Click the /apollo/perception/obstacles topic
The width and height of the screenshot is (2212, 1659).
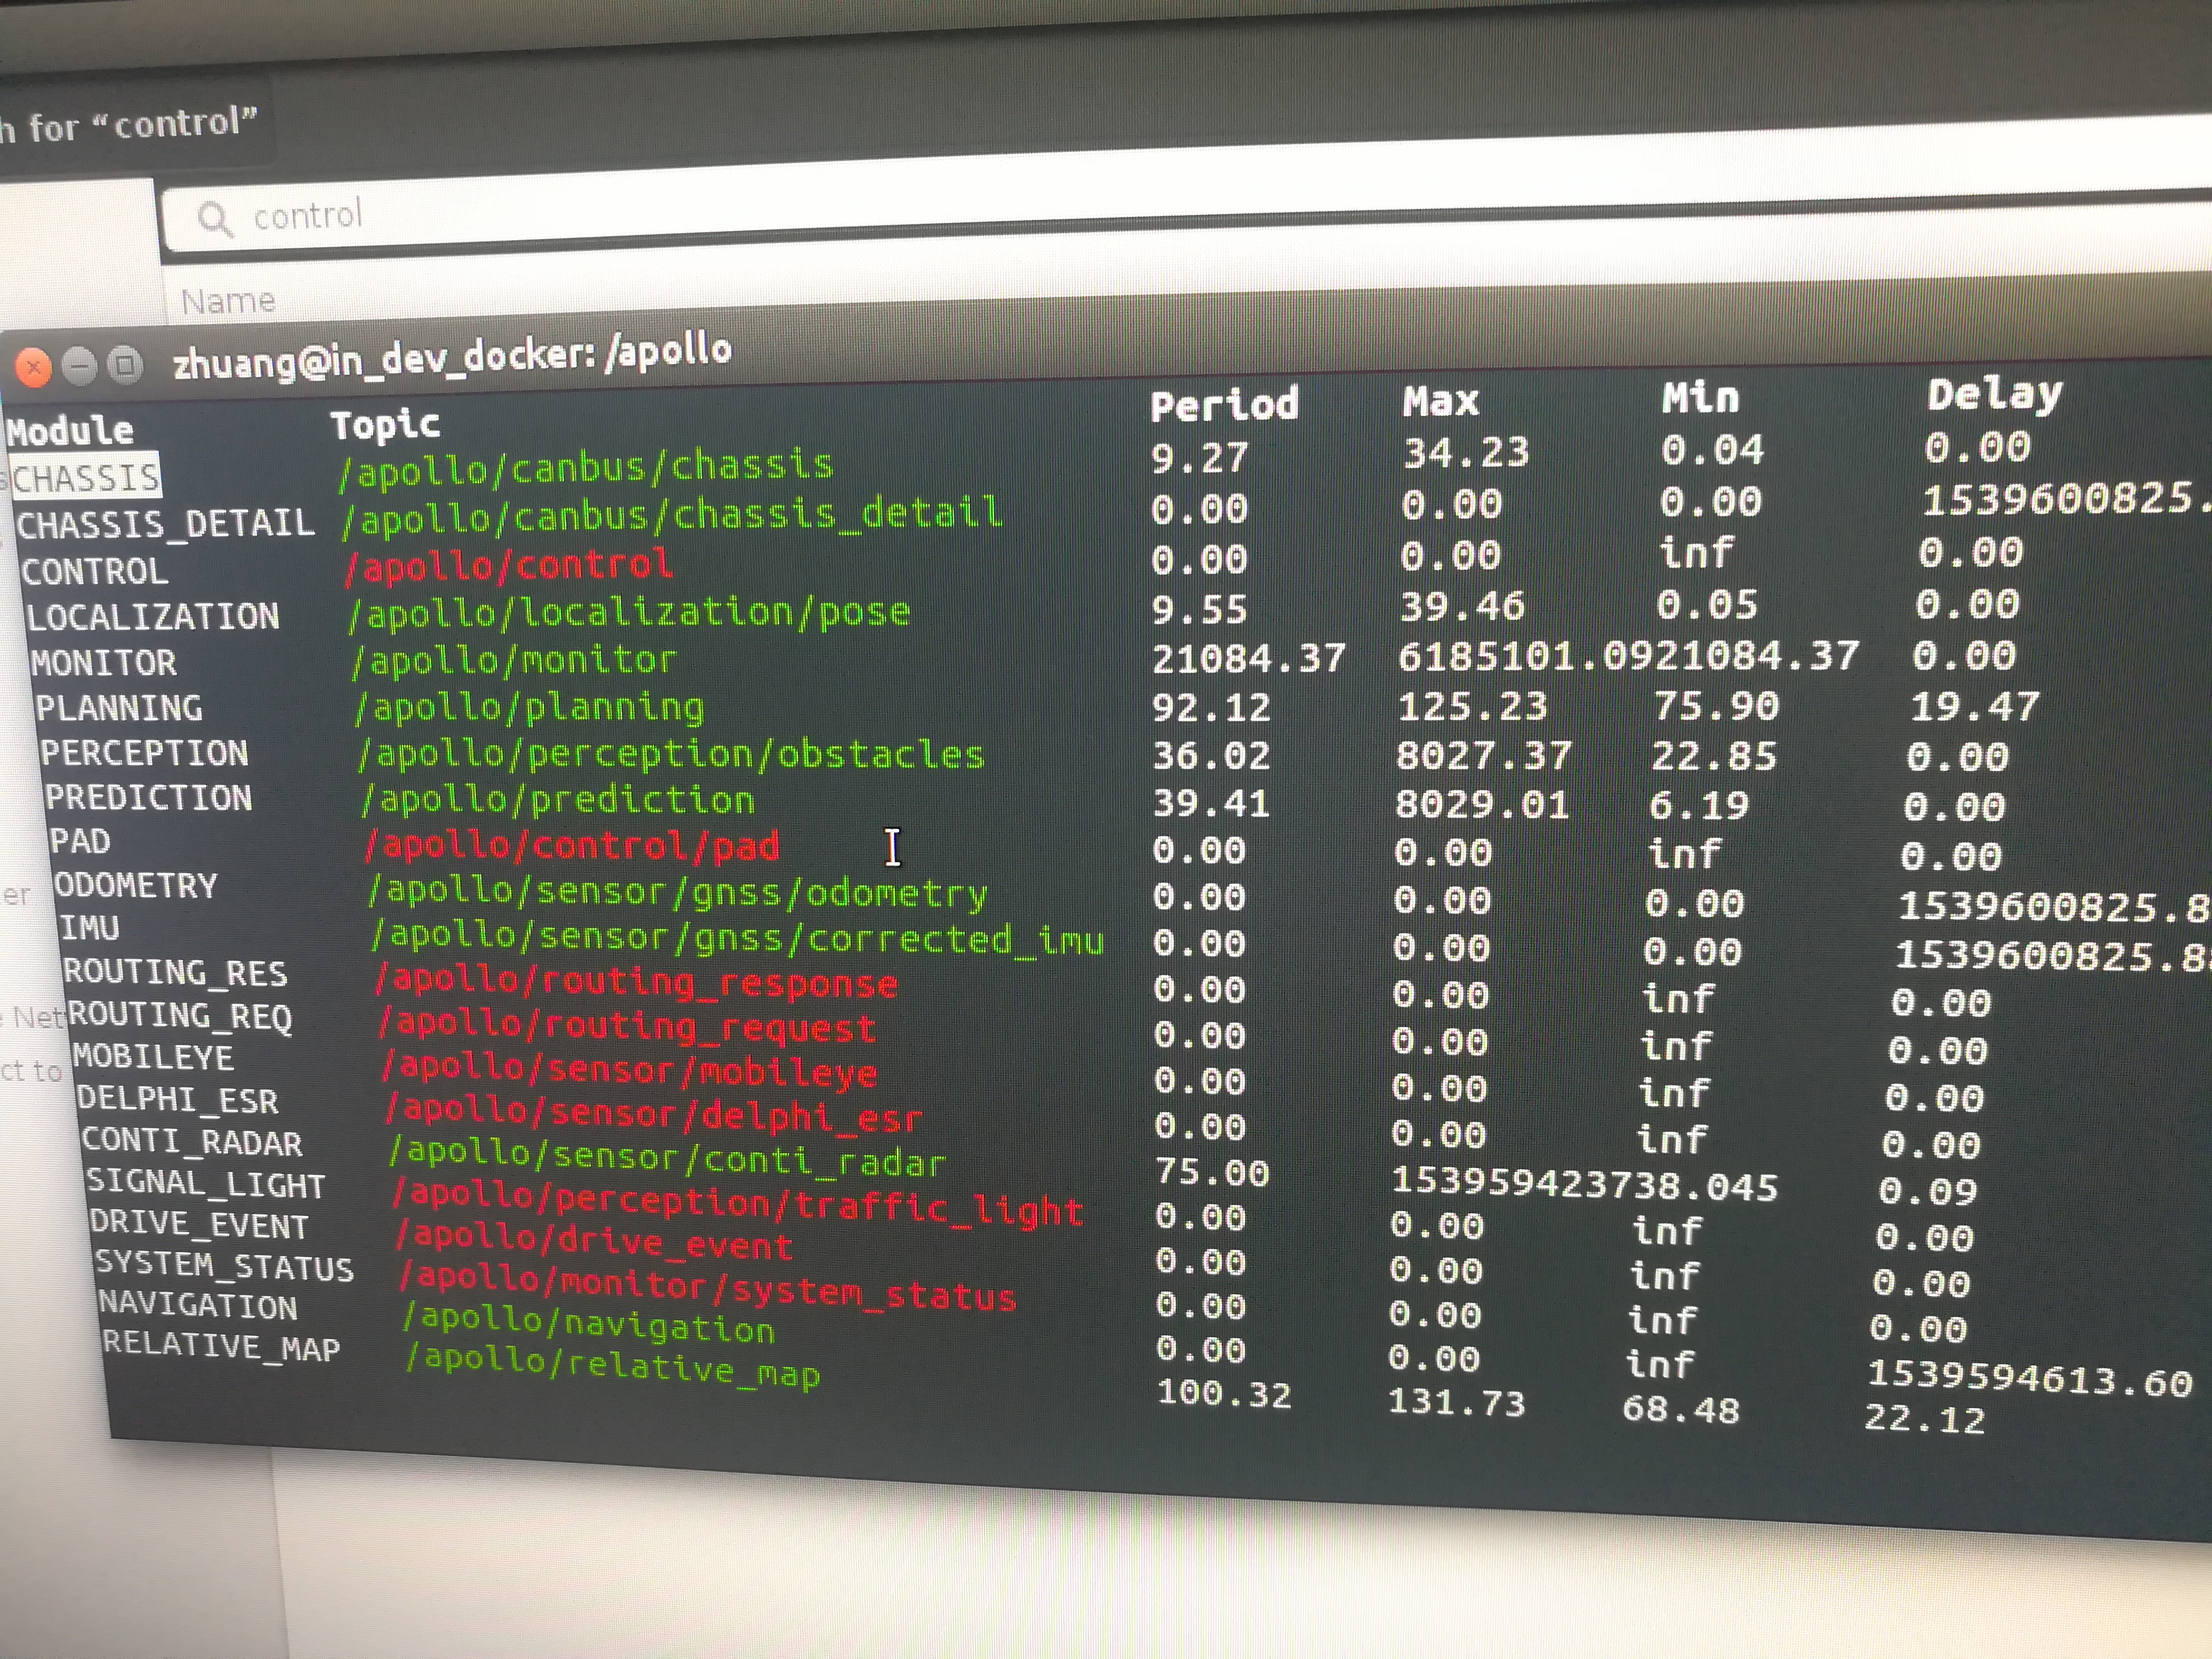(x=671, y=754)
